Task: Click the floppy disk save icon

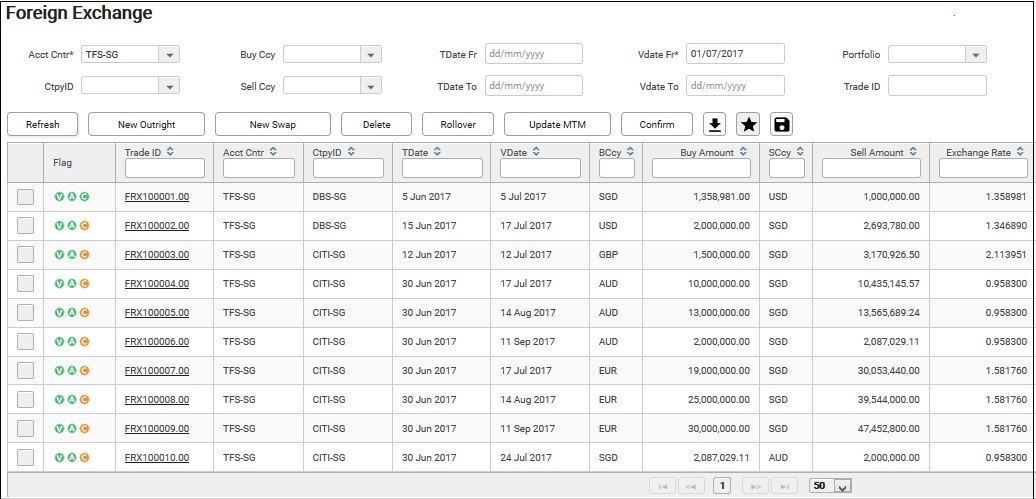Action: point(782,124)
